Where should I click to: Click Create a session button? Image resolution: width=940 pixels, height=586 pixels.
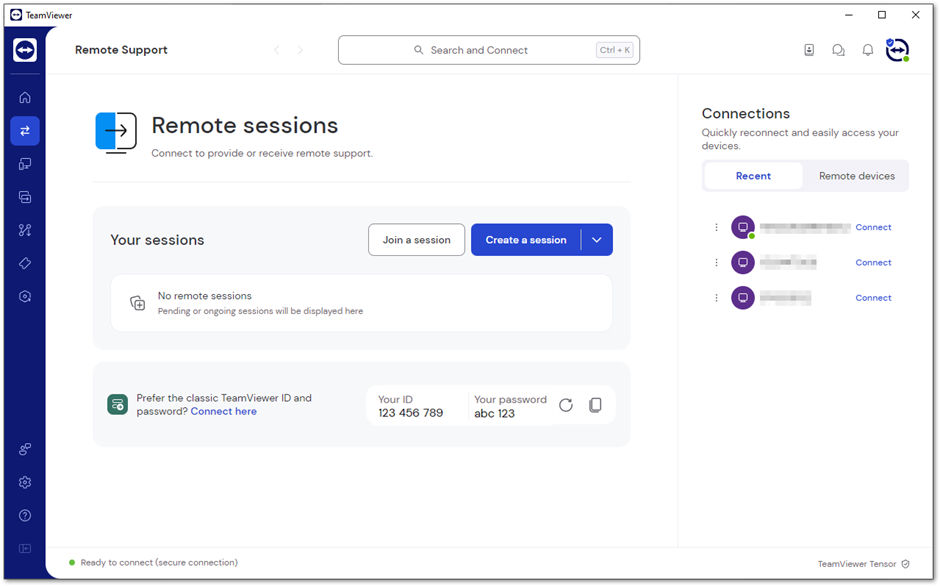[526, 240]
